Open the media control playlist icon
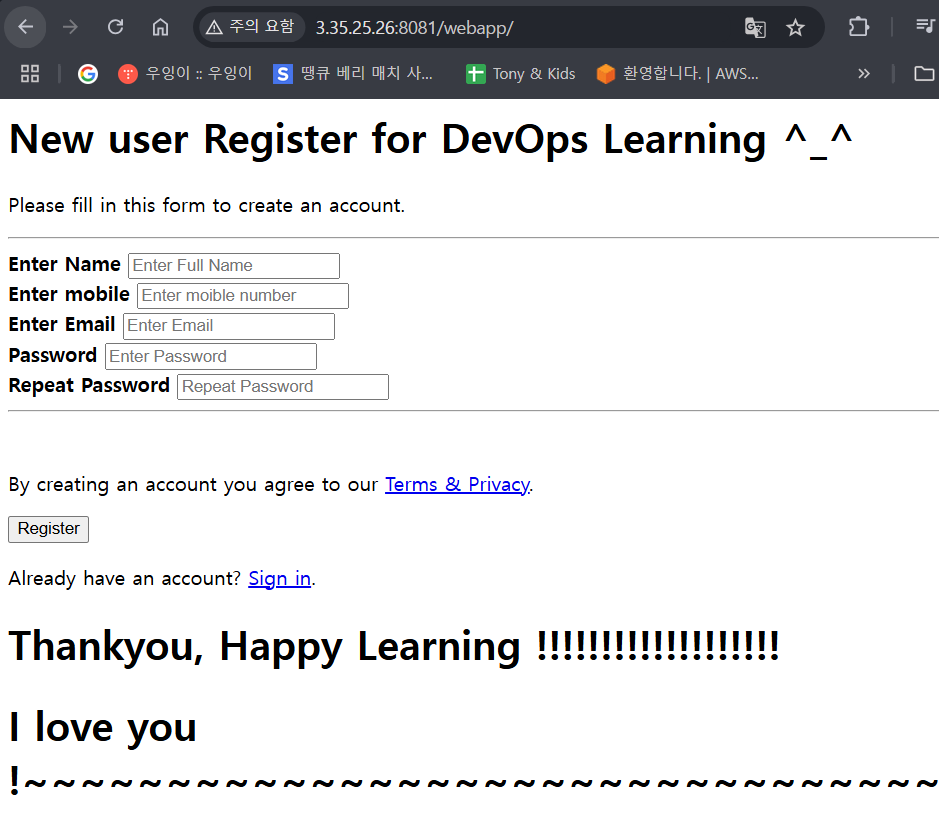939x823 pixels. pyautogui.click(x=926, y=26)
